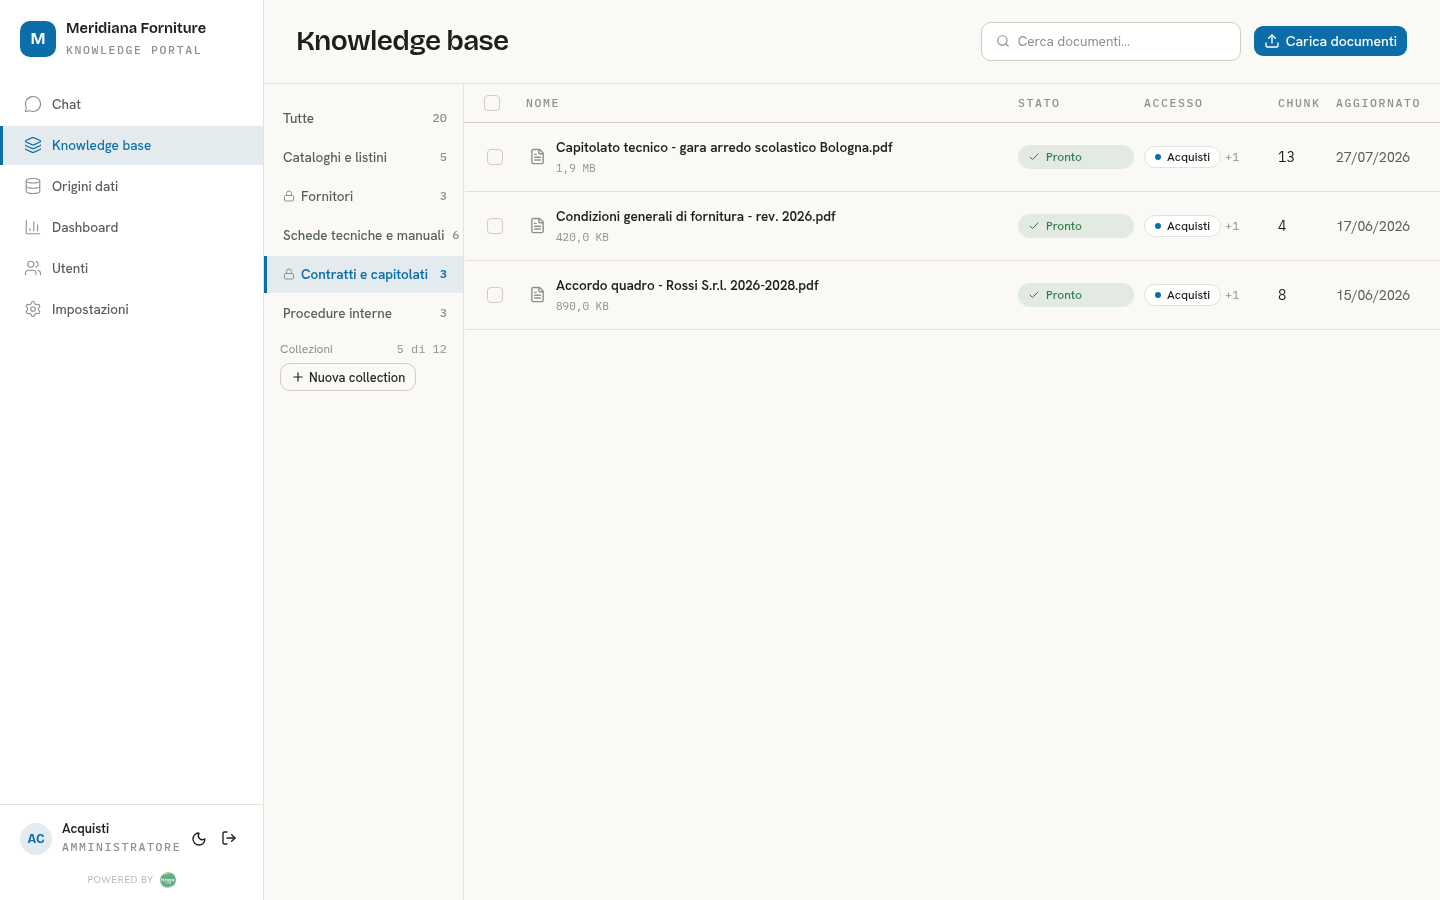This screenshot has width=1440, height=900.
Task: Select the Cataloghi e listini collection
Action: 364,157
